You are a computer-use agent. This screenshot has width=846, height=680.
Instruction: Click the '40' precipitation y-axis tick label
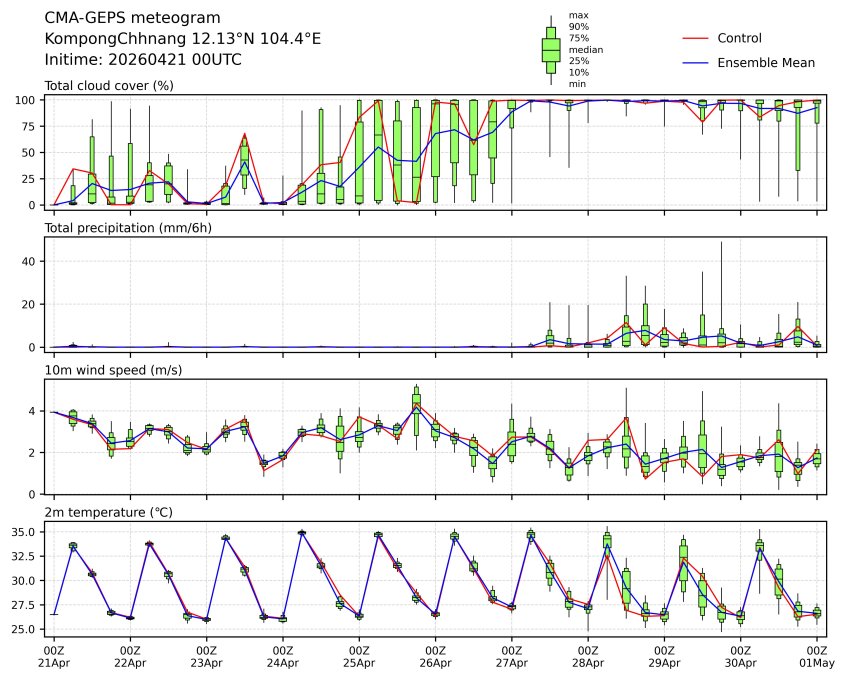tap(30, 261)
